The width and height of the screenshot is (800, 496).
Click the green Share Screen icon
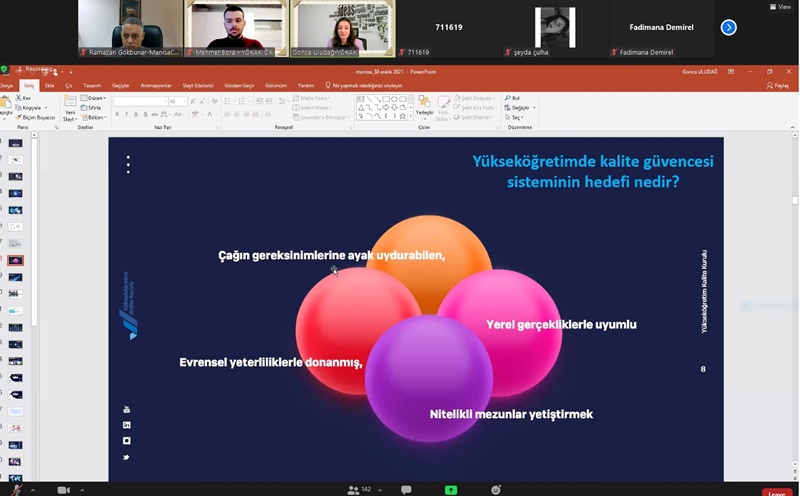(451, 490)
